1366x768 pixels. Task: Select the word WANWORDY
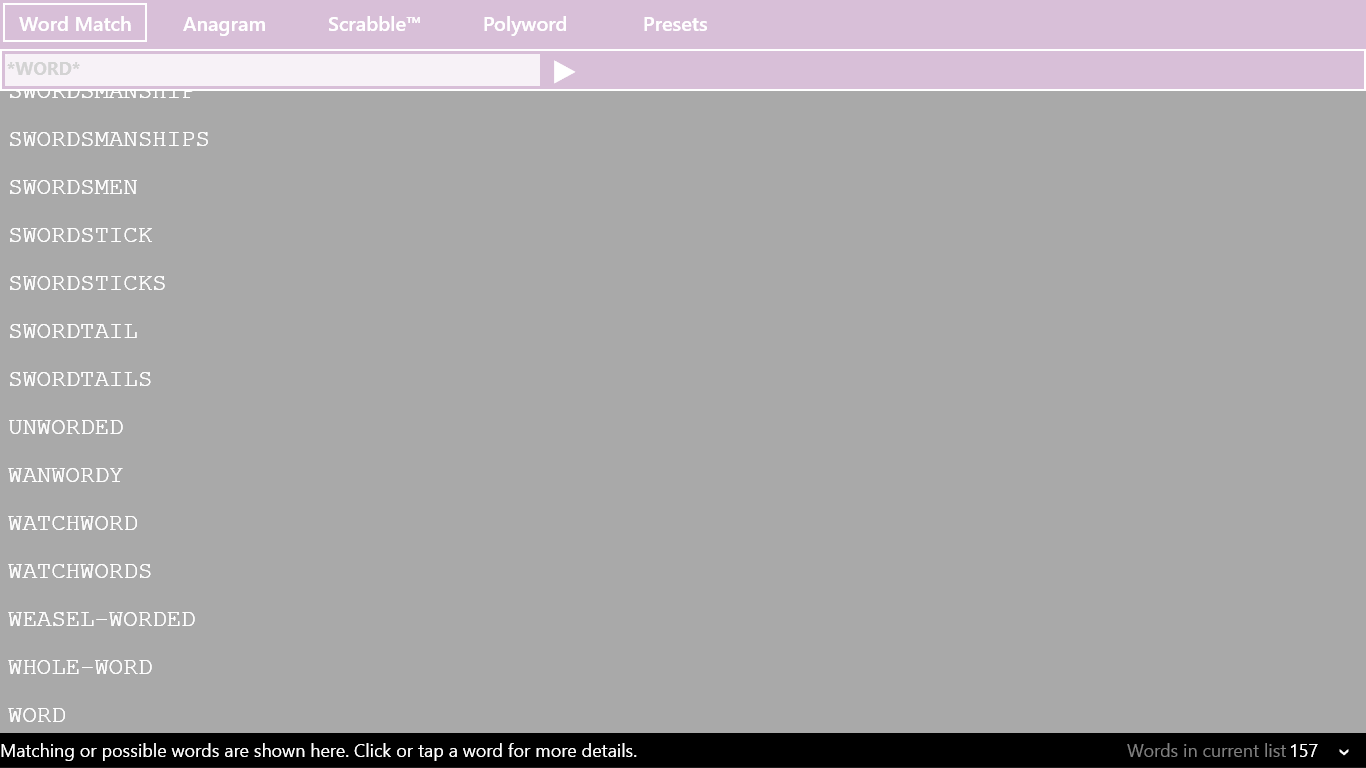[66, 475]
